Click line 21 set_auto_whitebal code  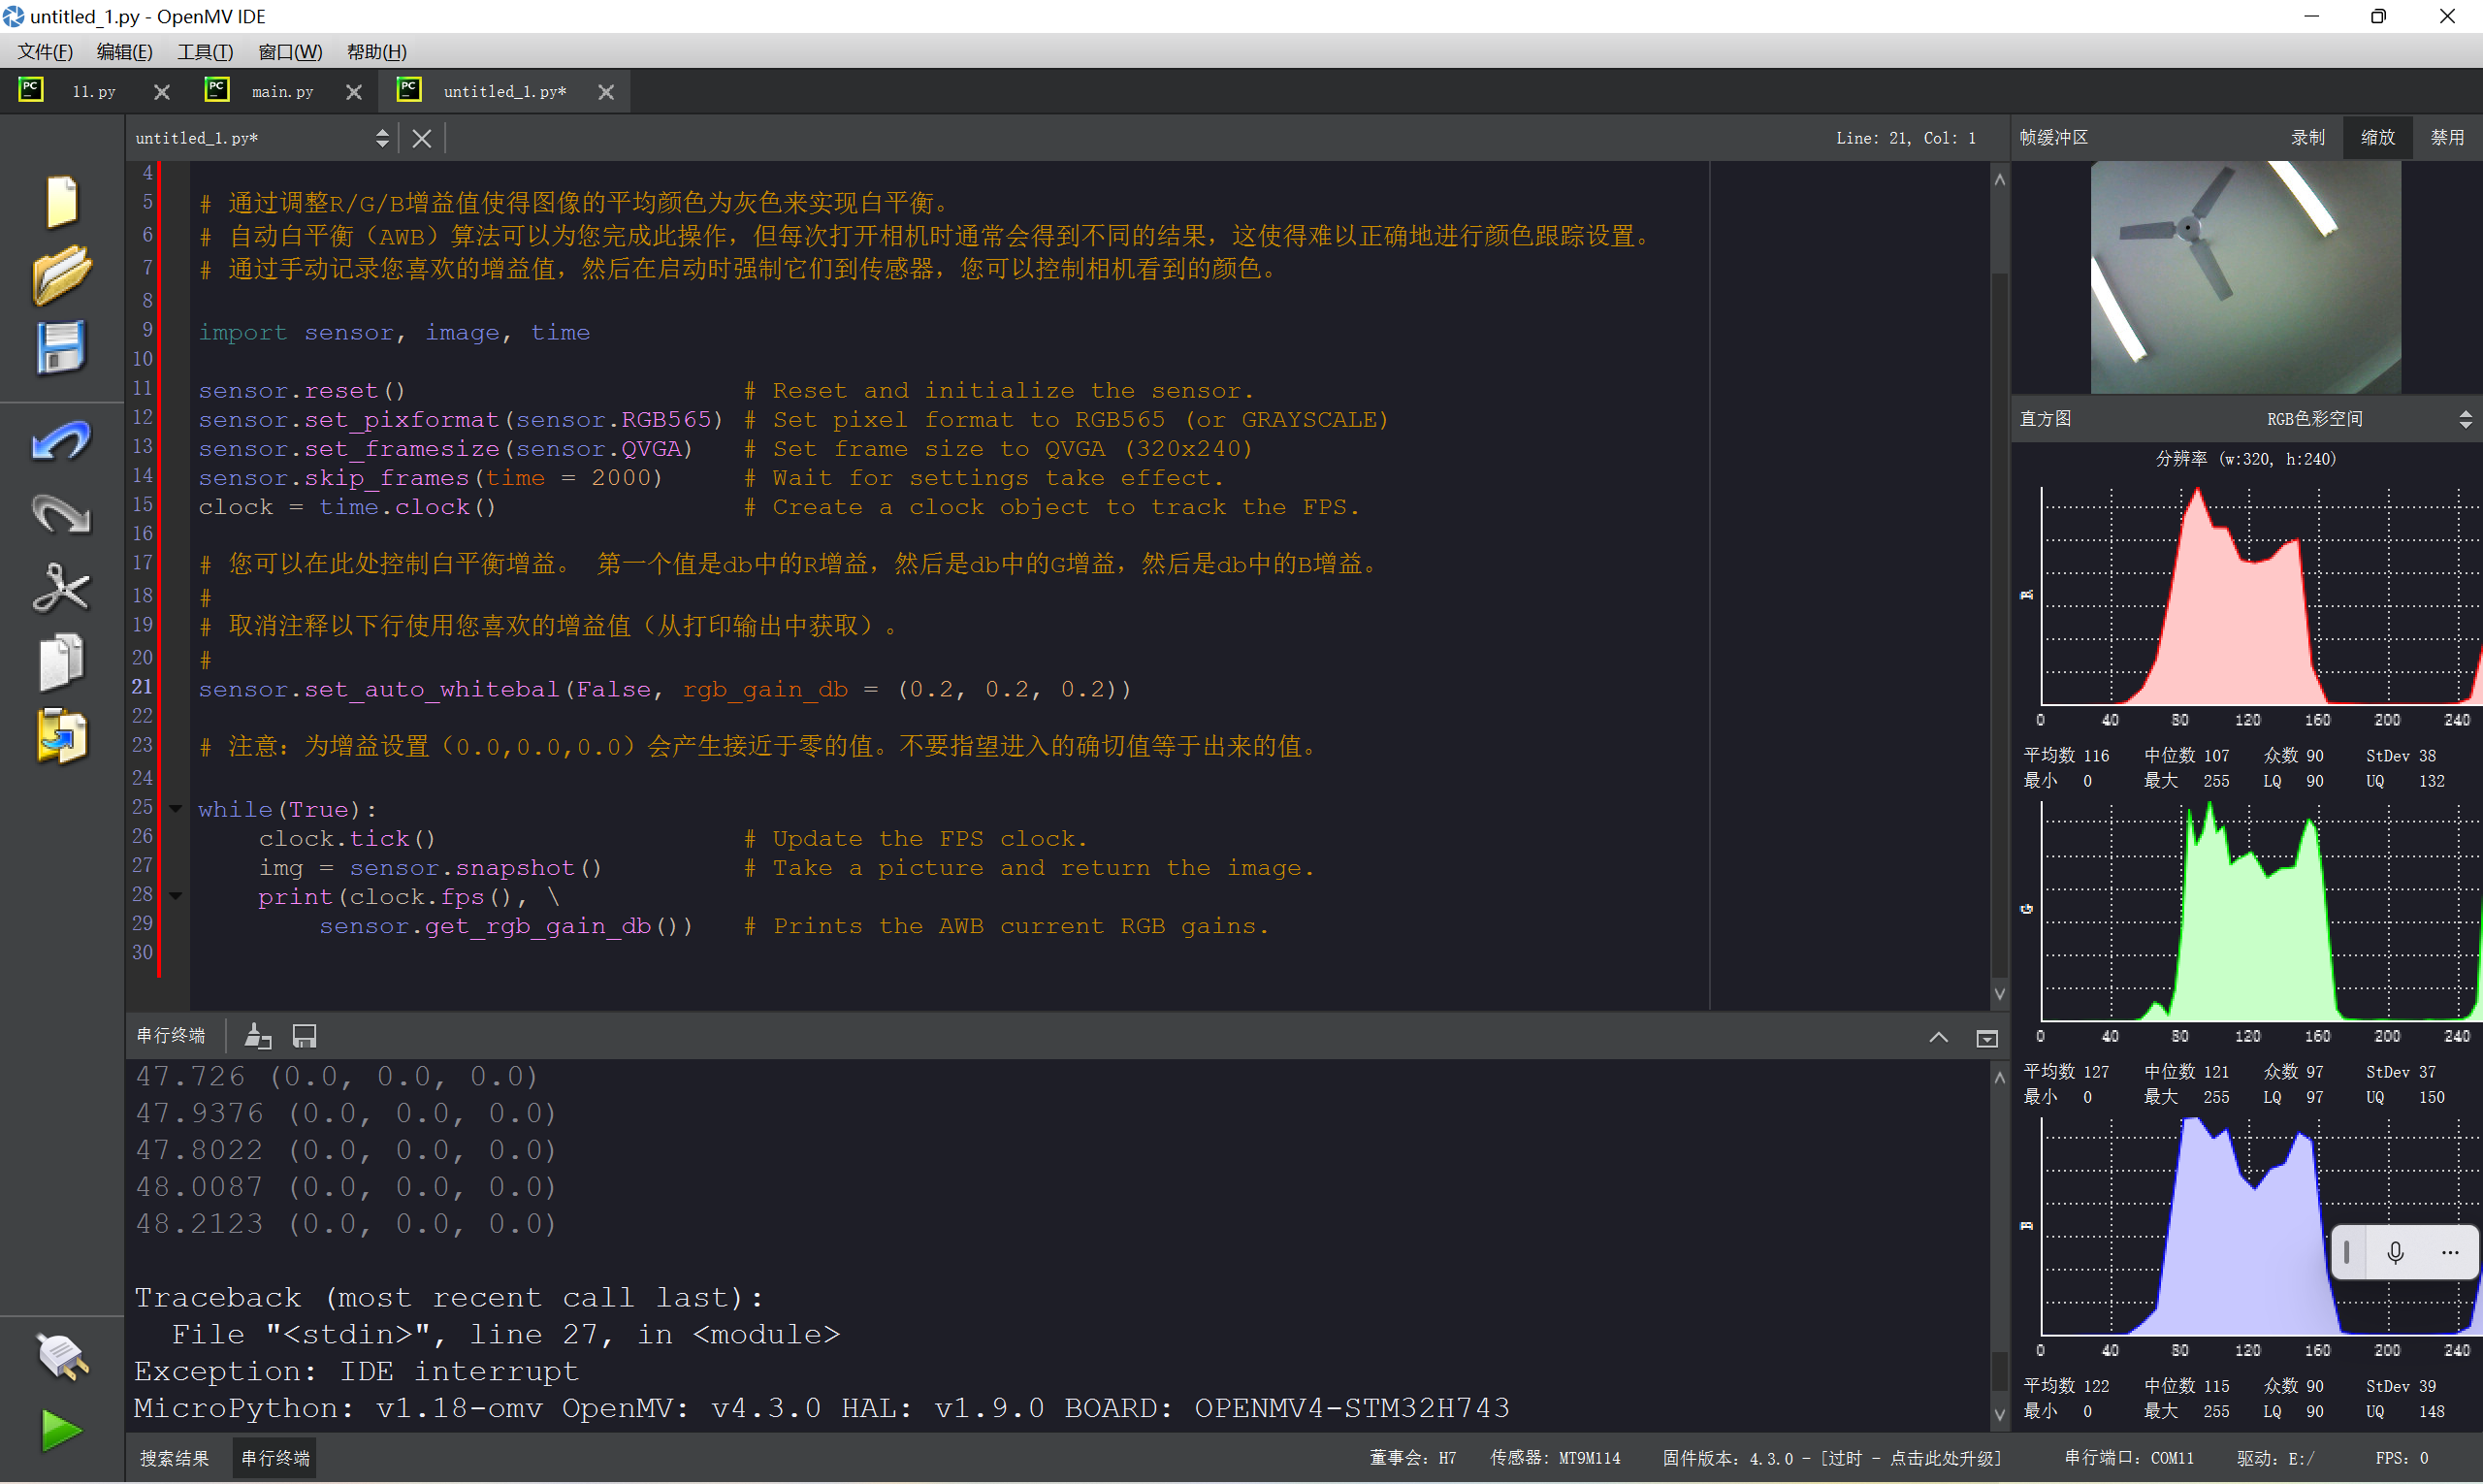point(665,689)
